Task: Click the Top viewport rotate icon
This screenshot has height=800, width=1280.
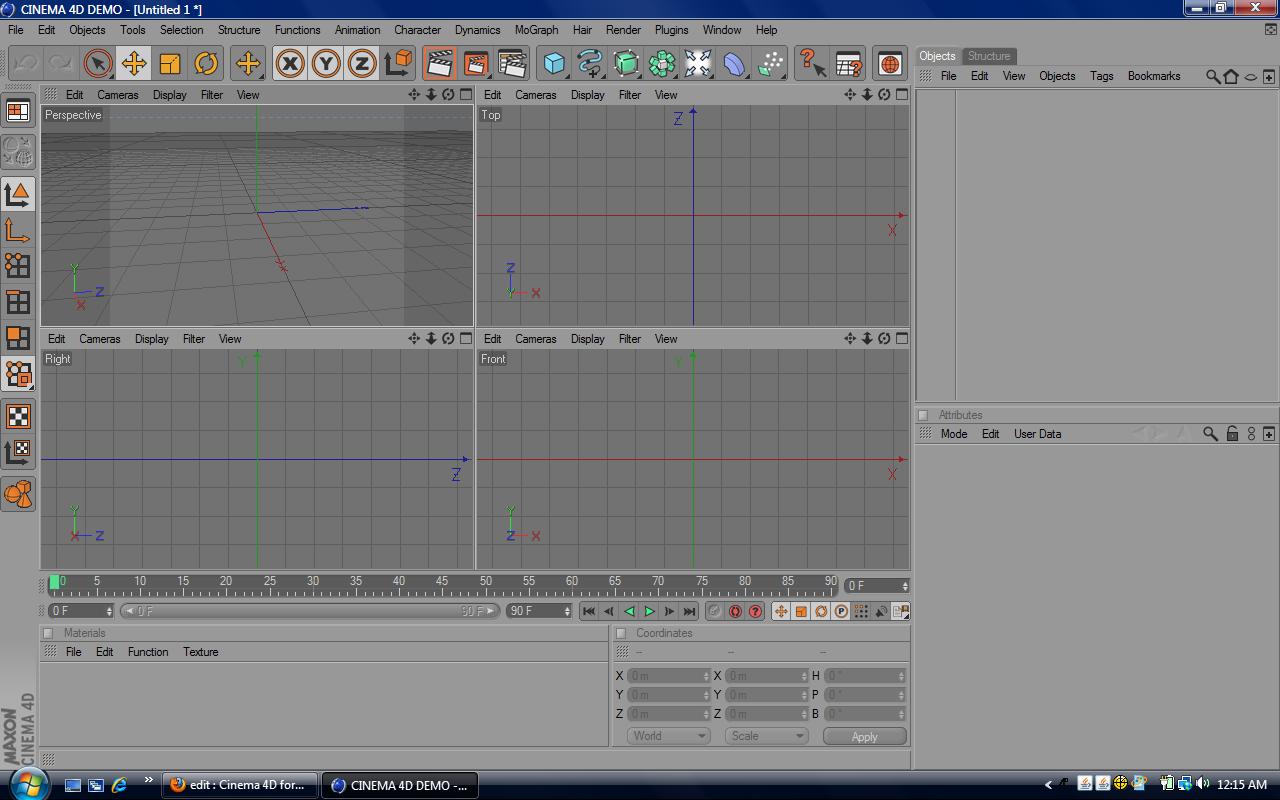Action: 884,94
